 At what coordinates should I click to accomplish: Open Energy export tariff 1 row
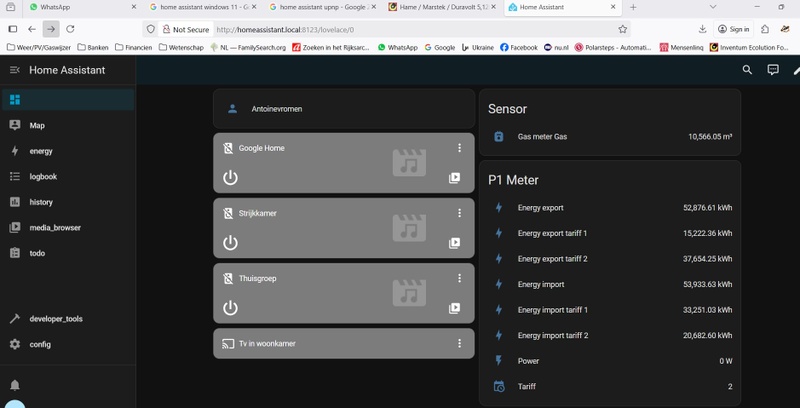[x=610, y=233]
